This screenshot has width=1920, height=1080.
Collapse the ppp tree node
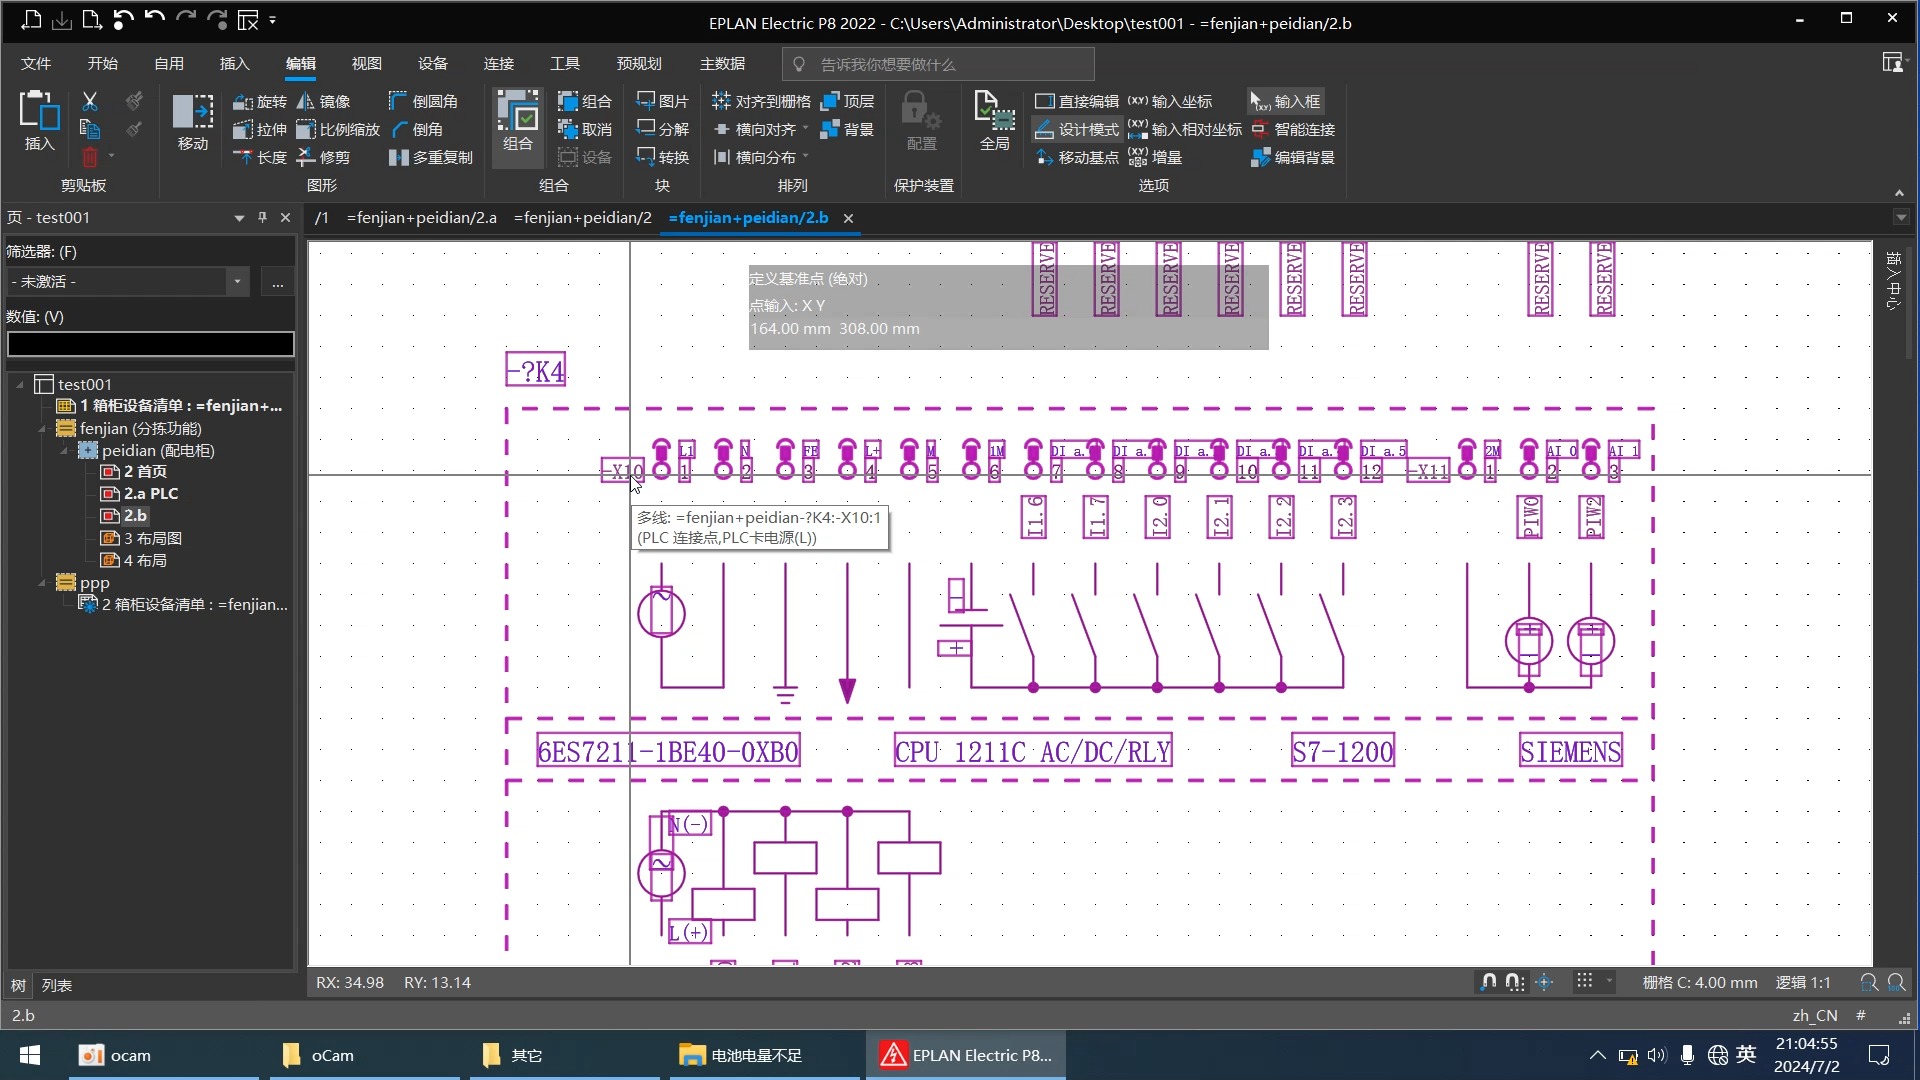pos(42,582)
